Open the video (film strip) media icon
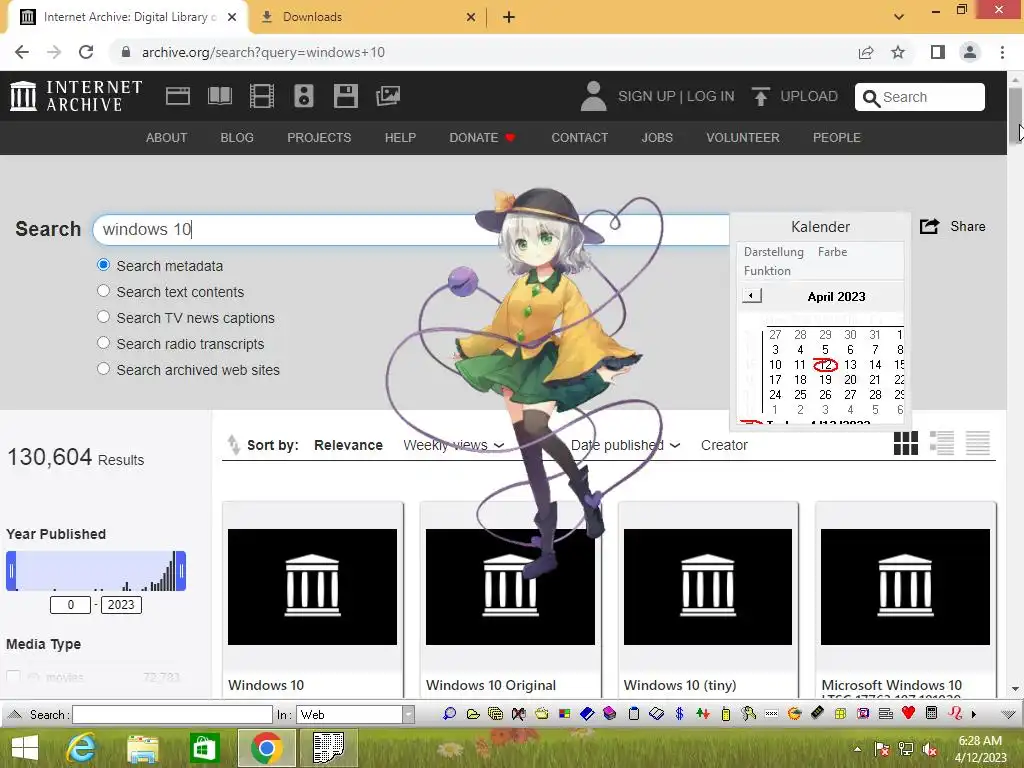The height and width of the screenshot is (768, 1024). point(261,96)
